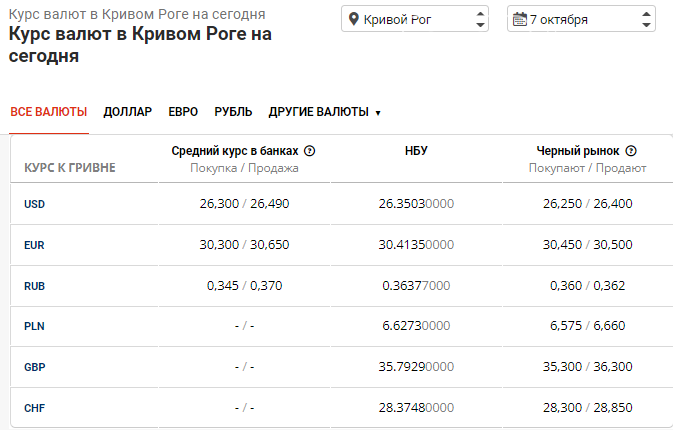Switch to the Все валюты tab
This screenshot has height=430, width=673.
pos(49,112)
